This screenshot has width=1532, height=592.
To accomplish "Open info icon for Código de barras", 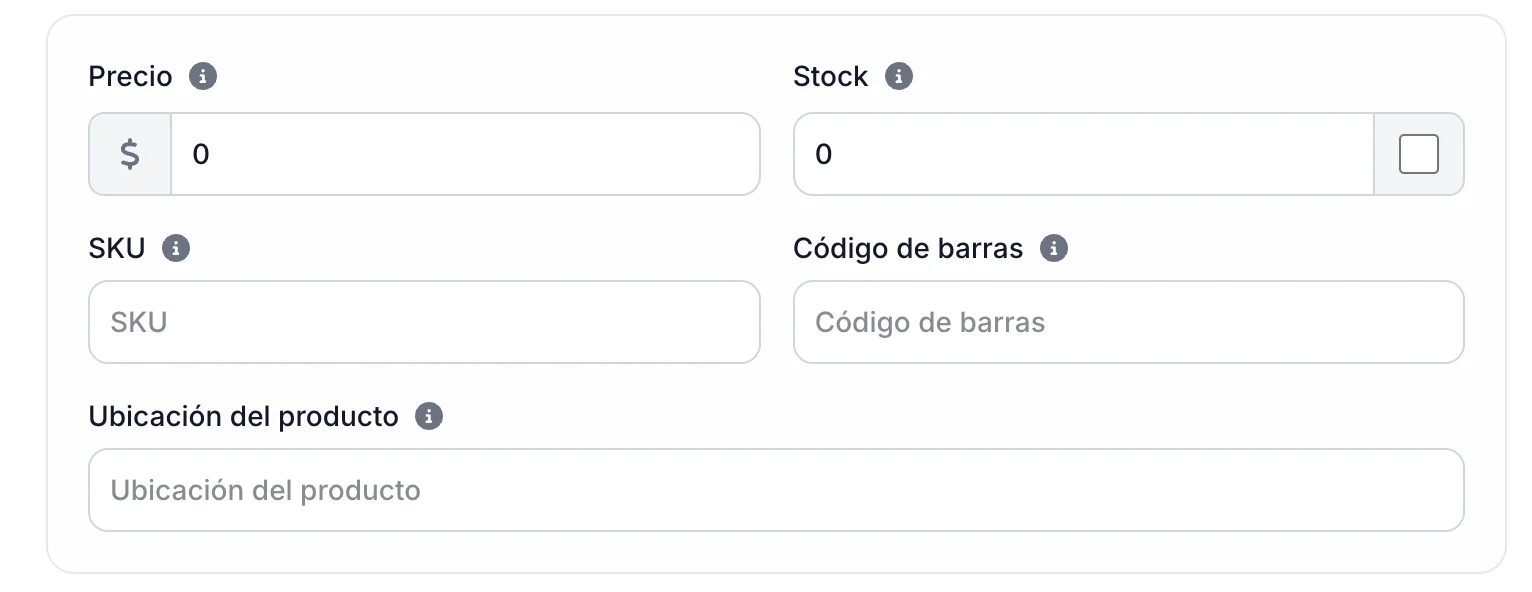I will (1054, 248).
